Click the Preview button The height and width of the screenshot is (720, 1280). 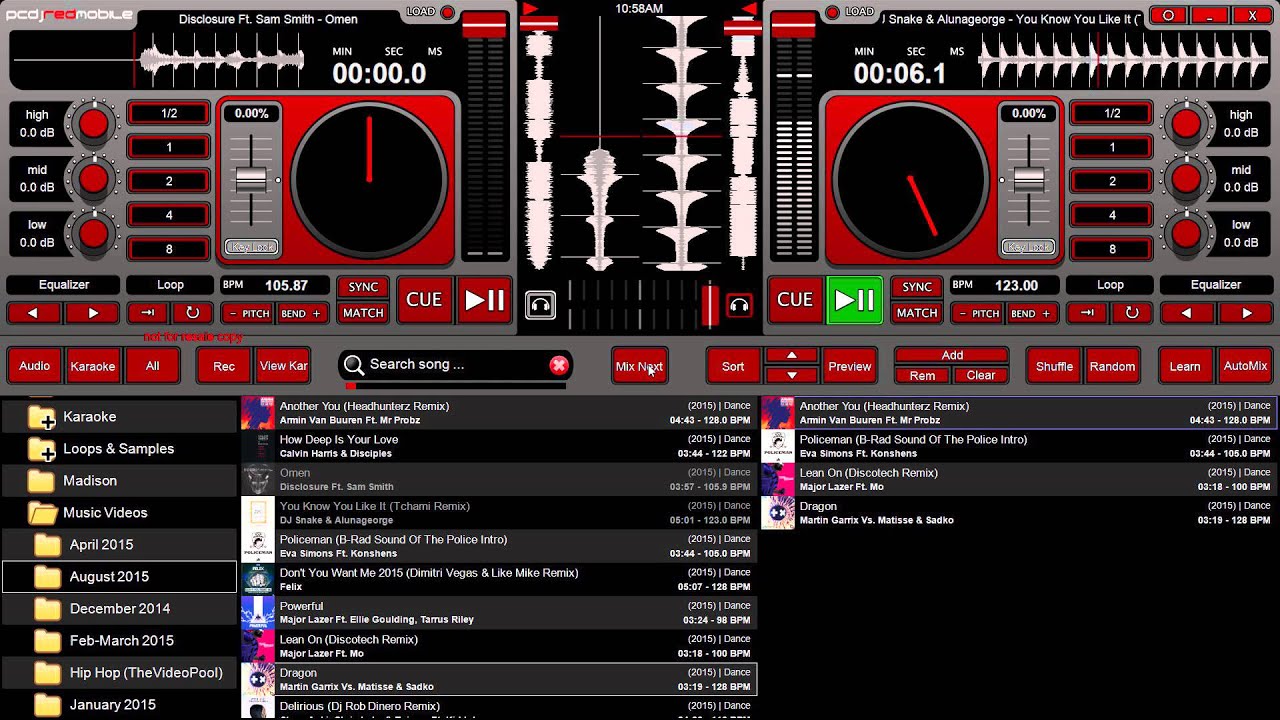(850, 366)
